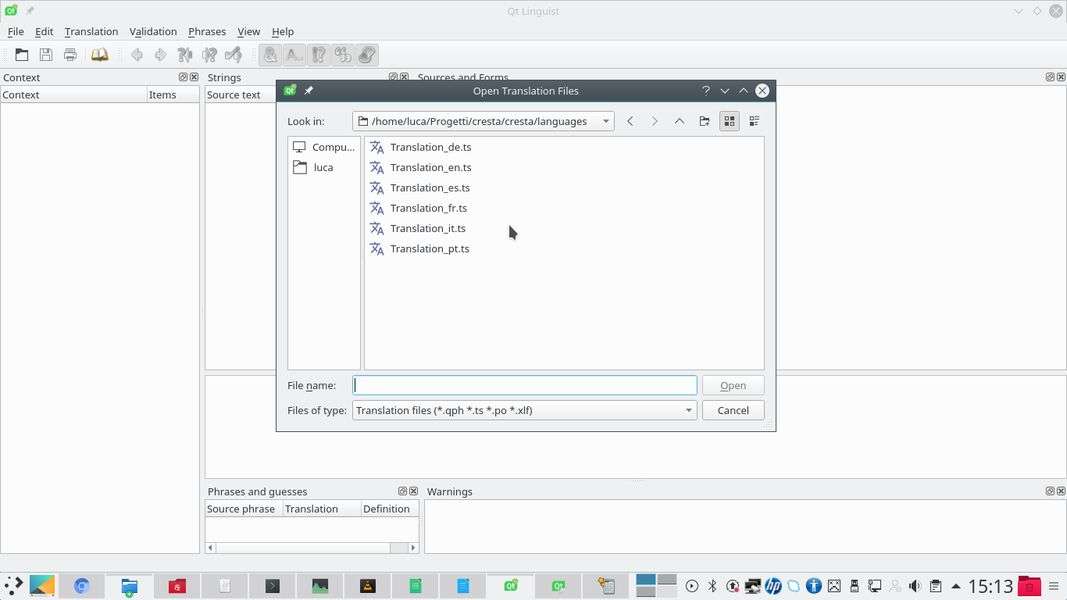The width and height of the screenshot is (1067, 600).
Task: Expand the Look in path dropdown
Action: click(605, 121)
